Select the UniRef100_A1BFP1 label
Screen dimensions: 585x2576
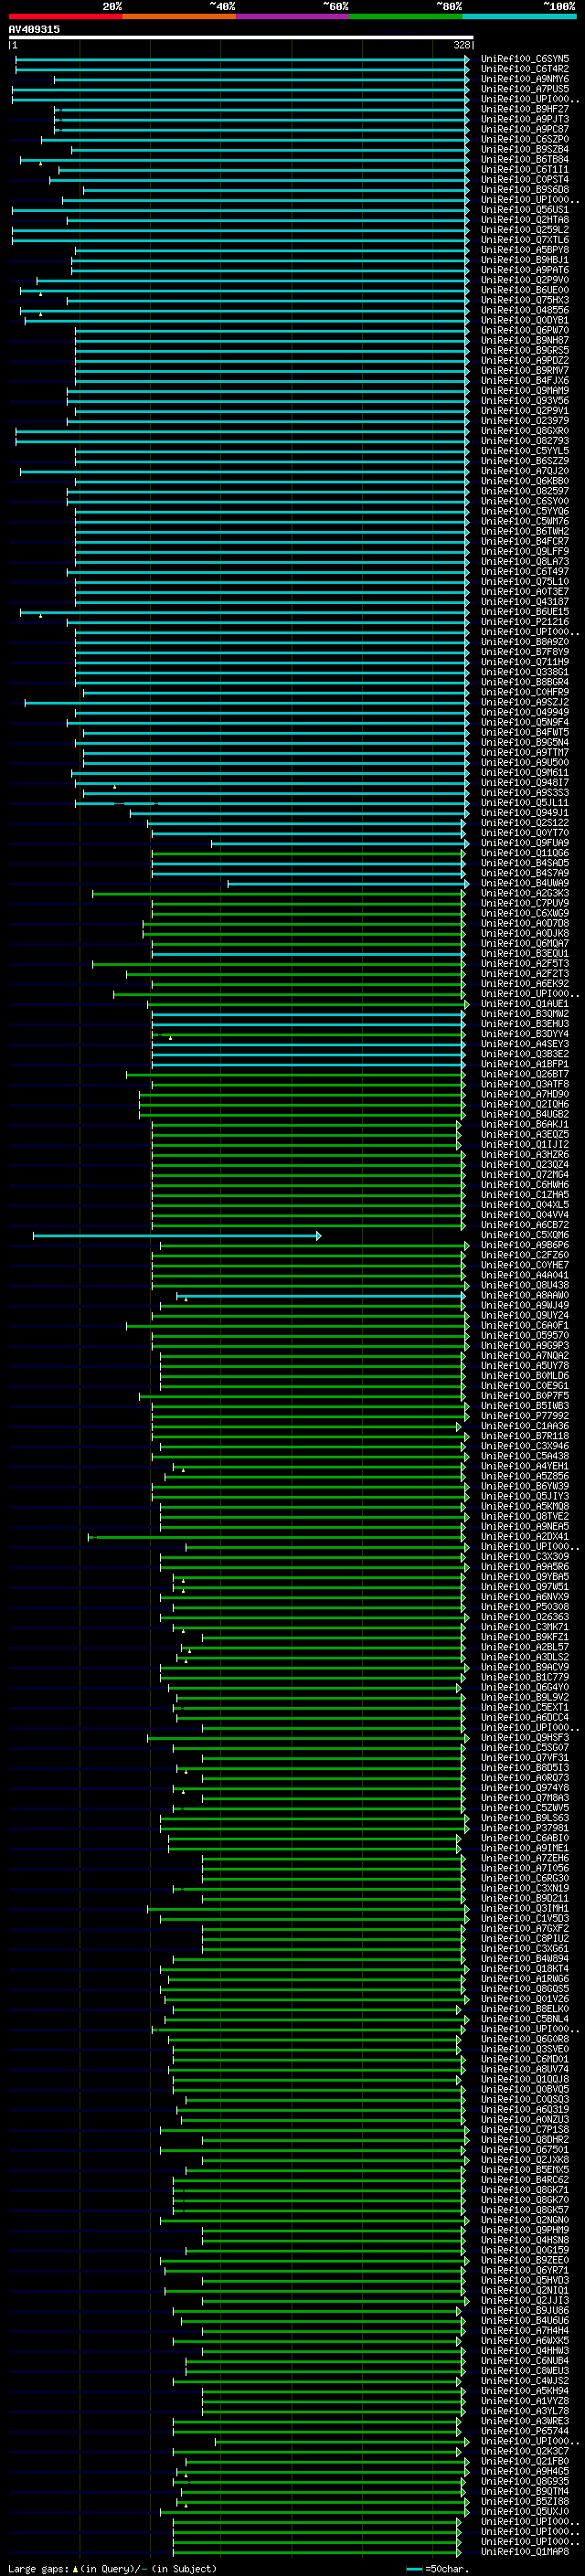[x=524, y=1064]
